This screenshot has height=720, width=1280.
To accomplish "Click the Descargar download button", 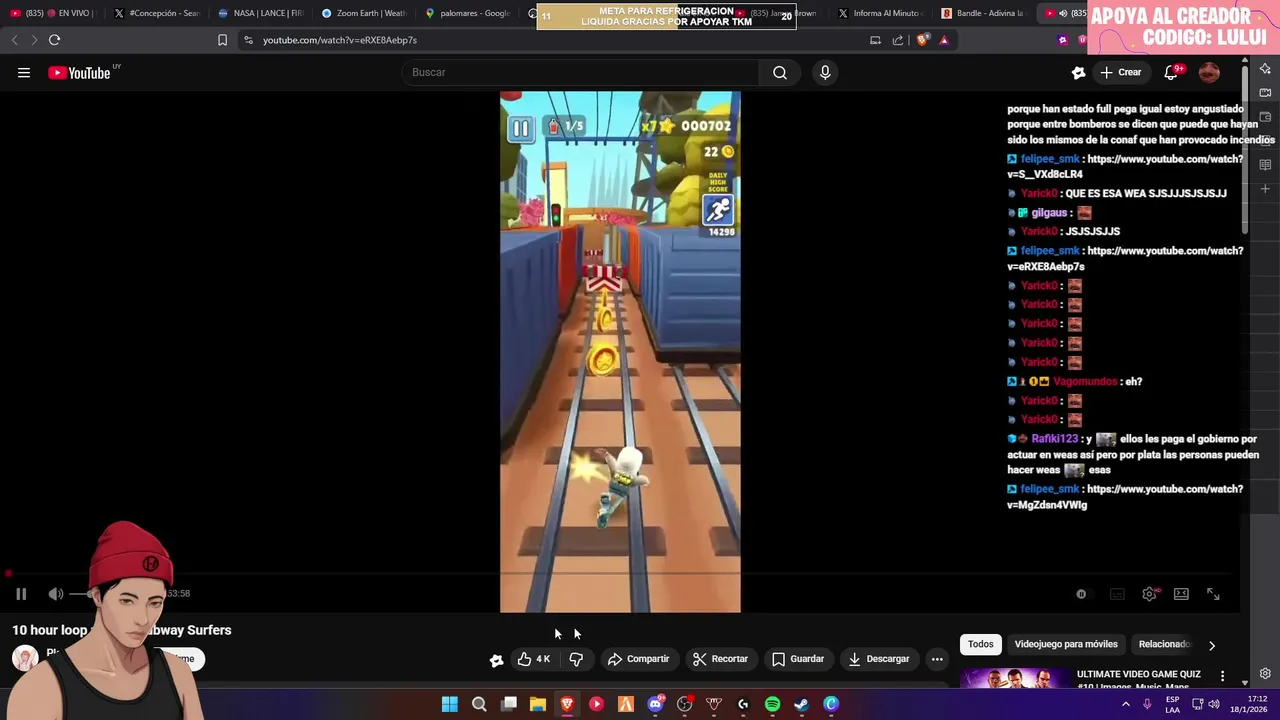I will pos(879,659).
